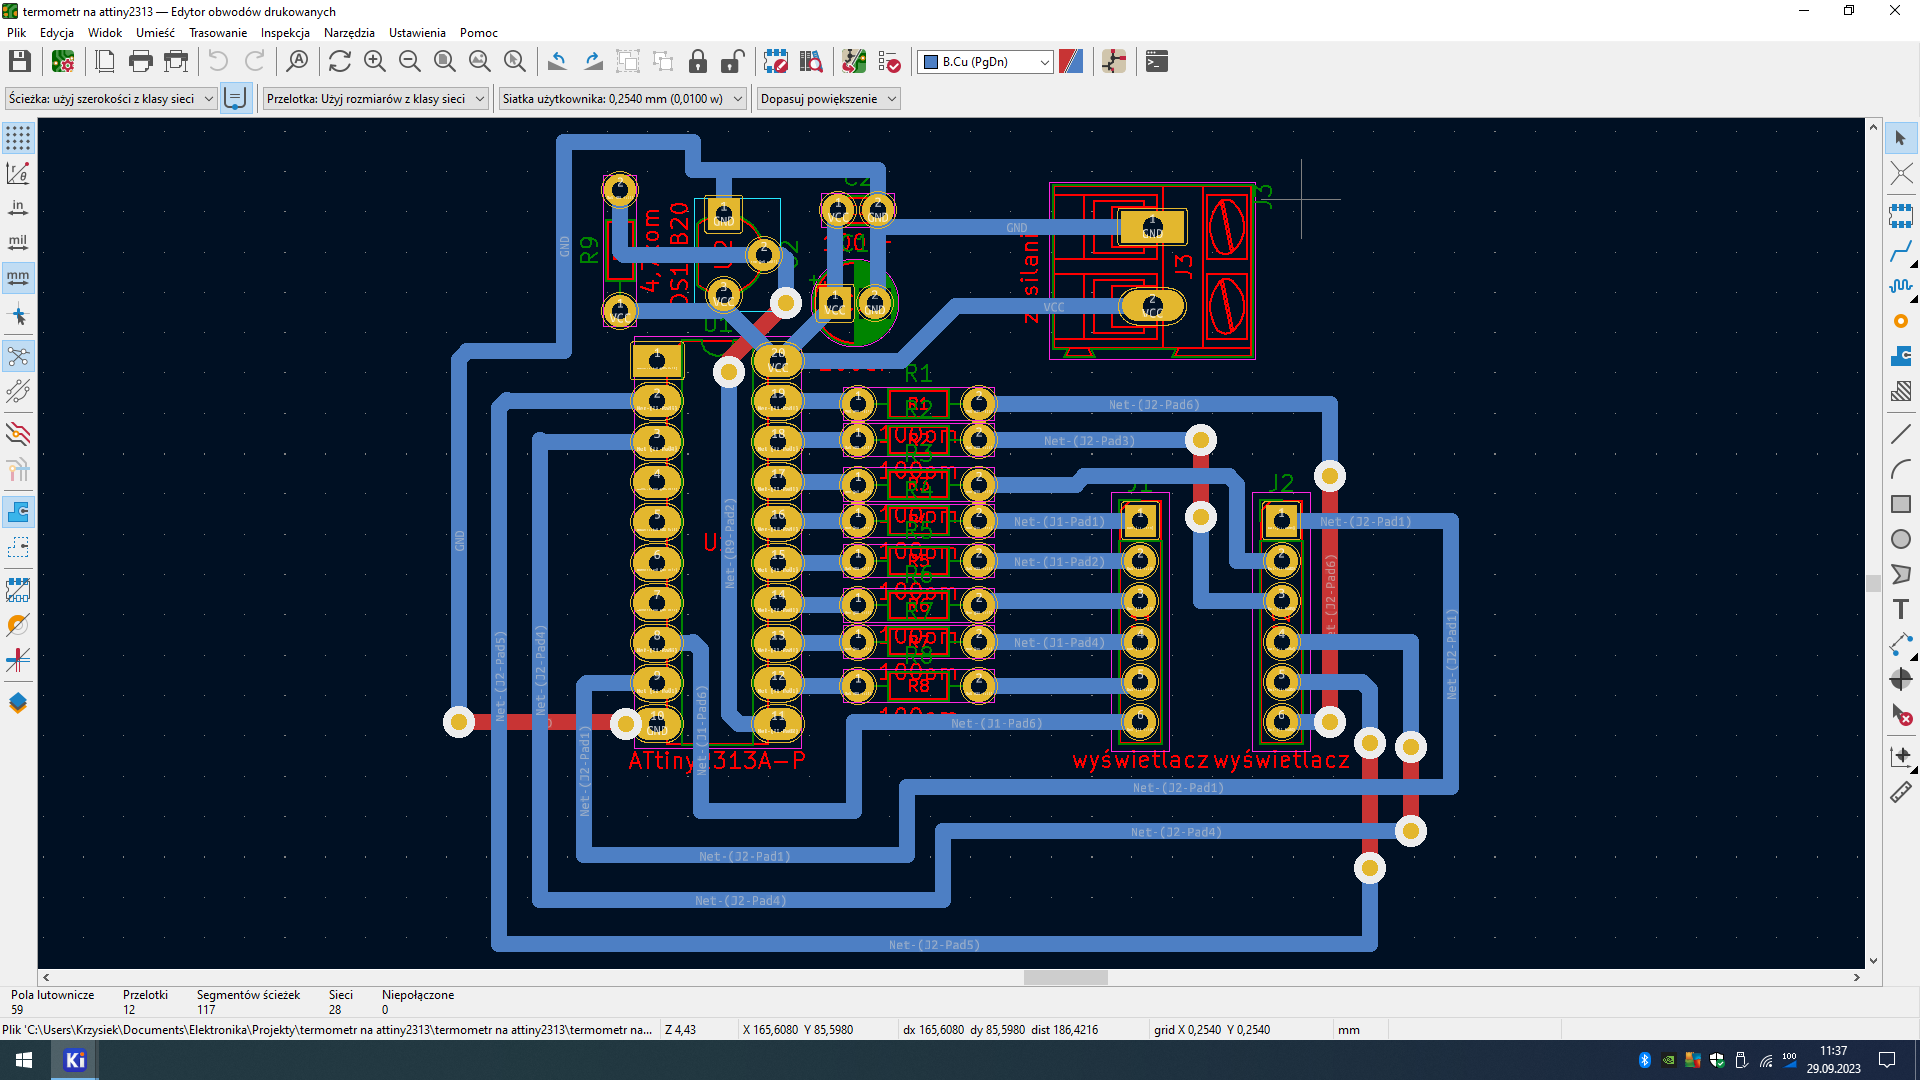This screenshot has height=1080, width=1920.
Task: Select the add text tool
Action: tap(1901, 609)
